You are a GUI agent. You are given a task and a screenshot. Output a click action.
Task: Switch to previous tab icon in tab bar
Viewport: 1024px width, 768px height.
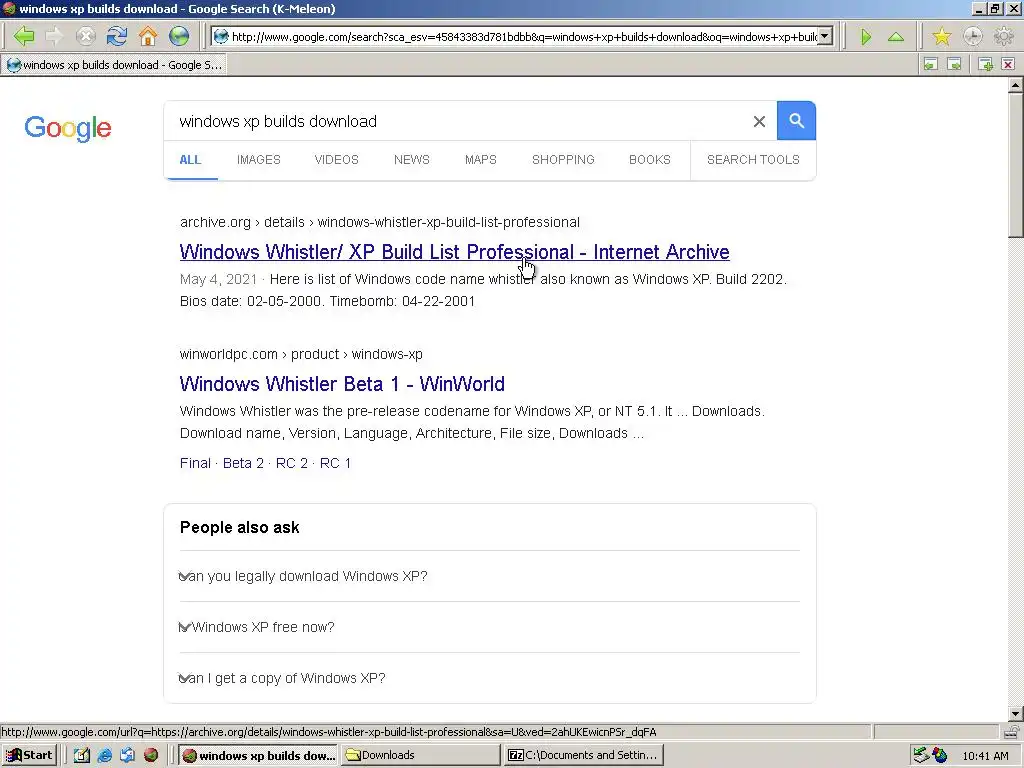(x=931, y=64)
